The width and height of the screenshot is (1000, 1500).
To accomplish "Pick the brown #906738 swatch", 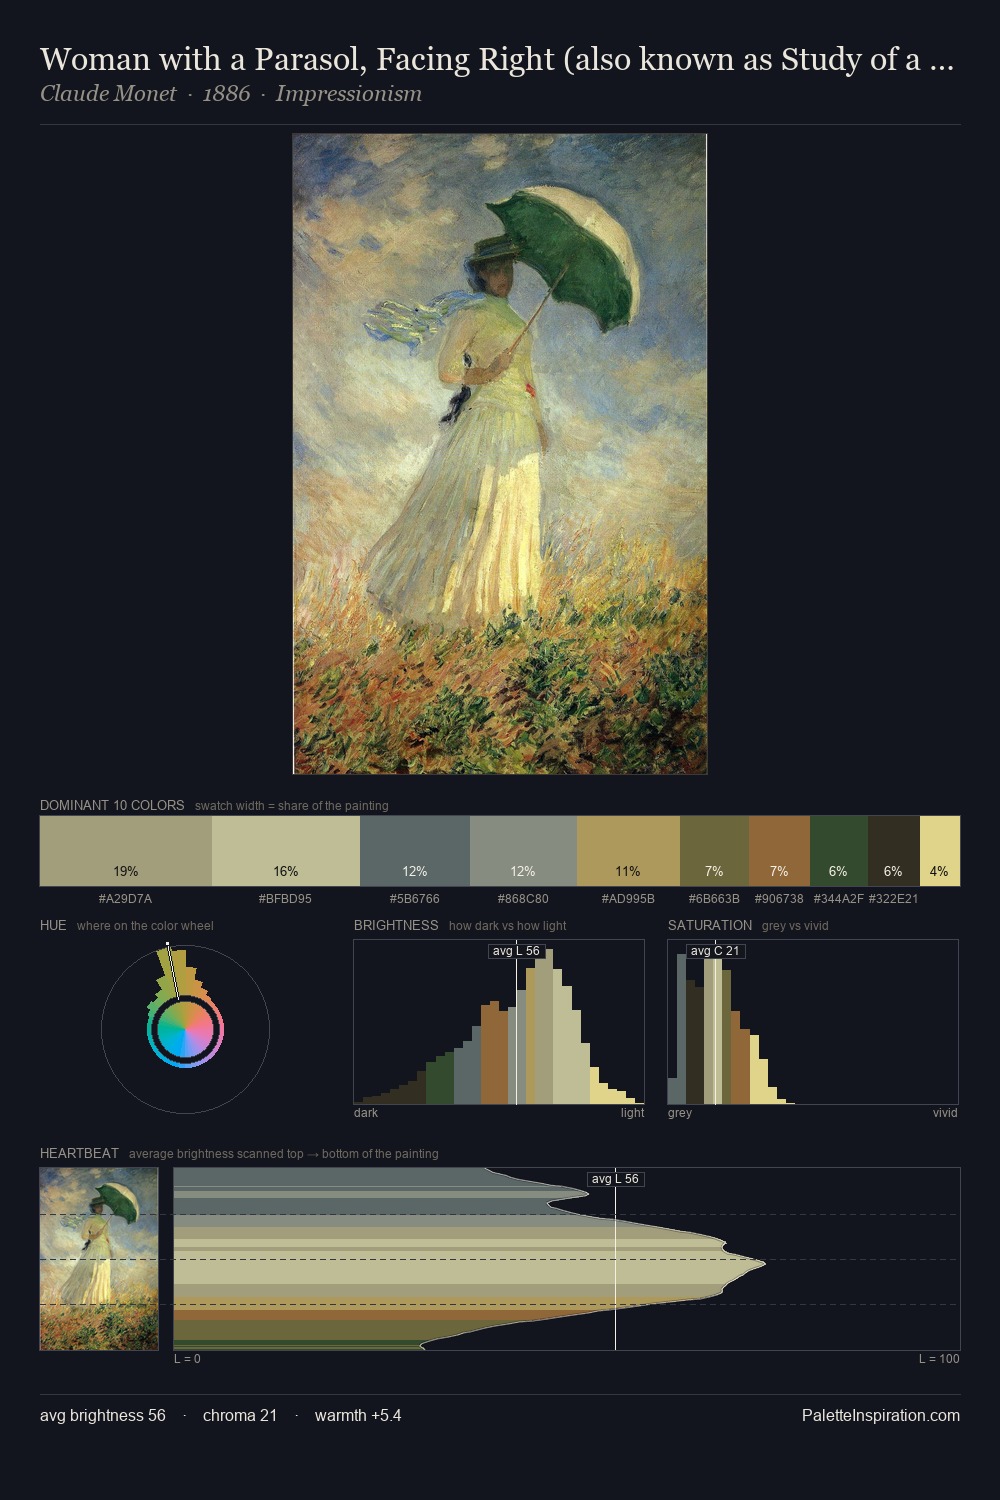I will click(x=779, y=851).
